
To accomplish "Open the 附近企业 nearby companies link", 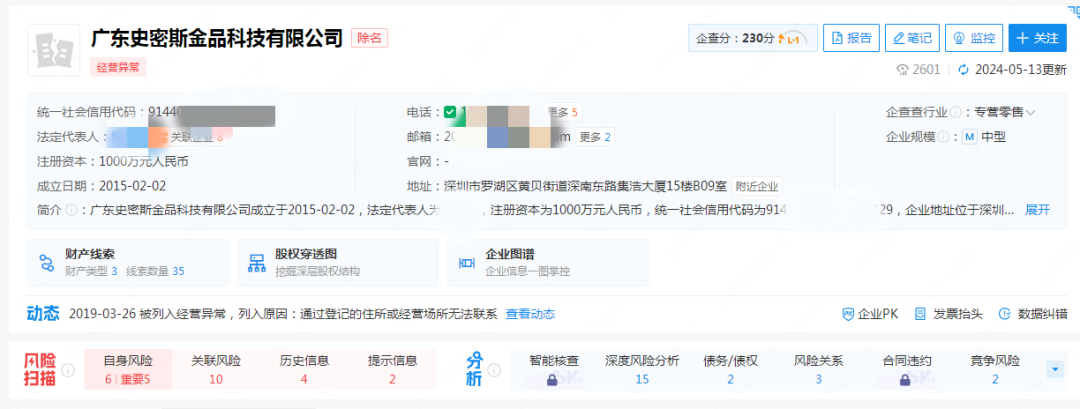I will pyautogui.click(x=757, y=186).
